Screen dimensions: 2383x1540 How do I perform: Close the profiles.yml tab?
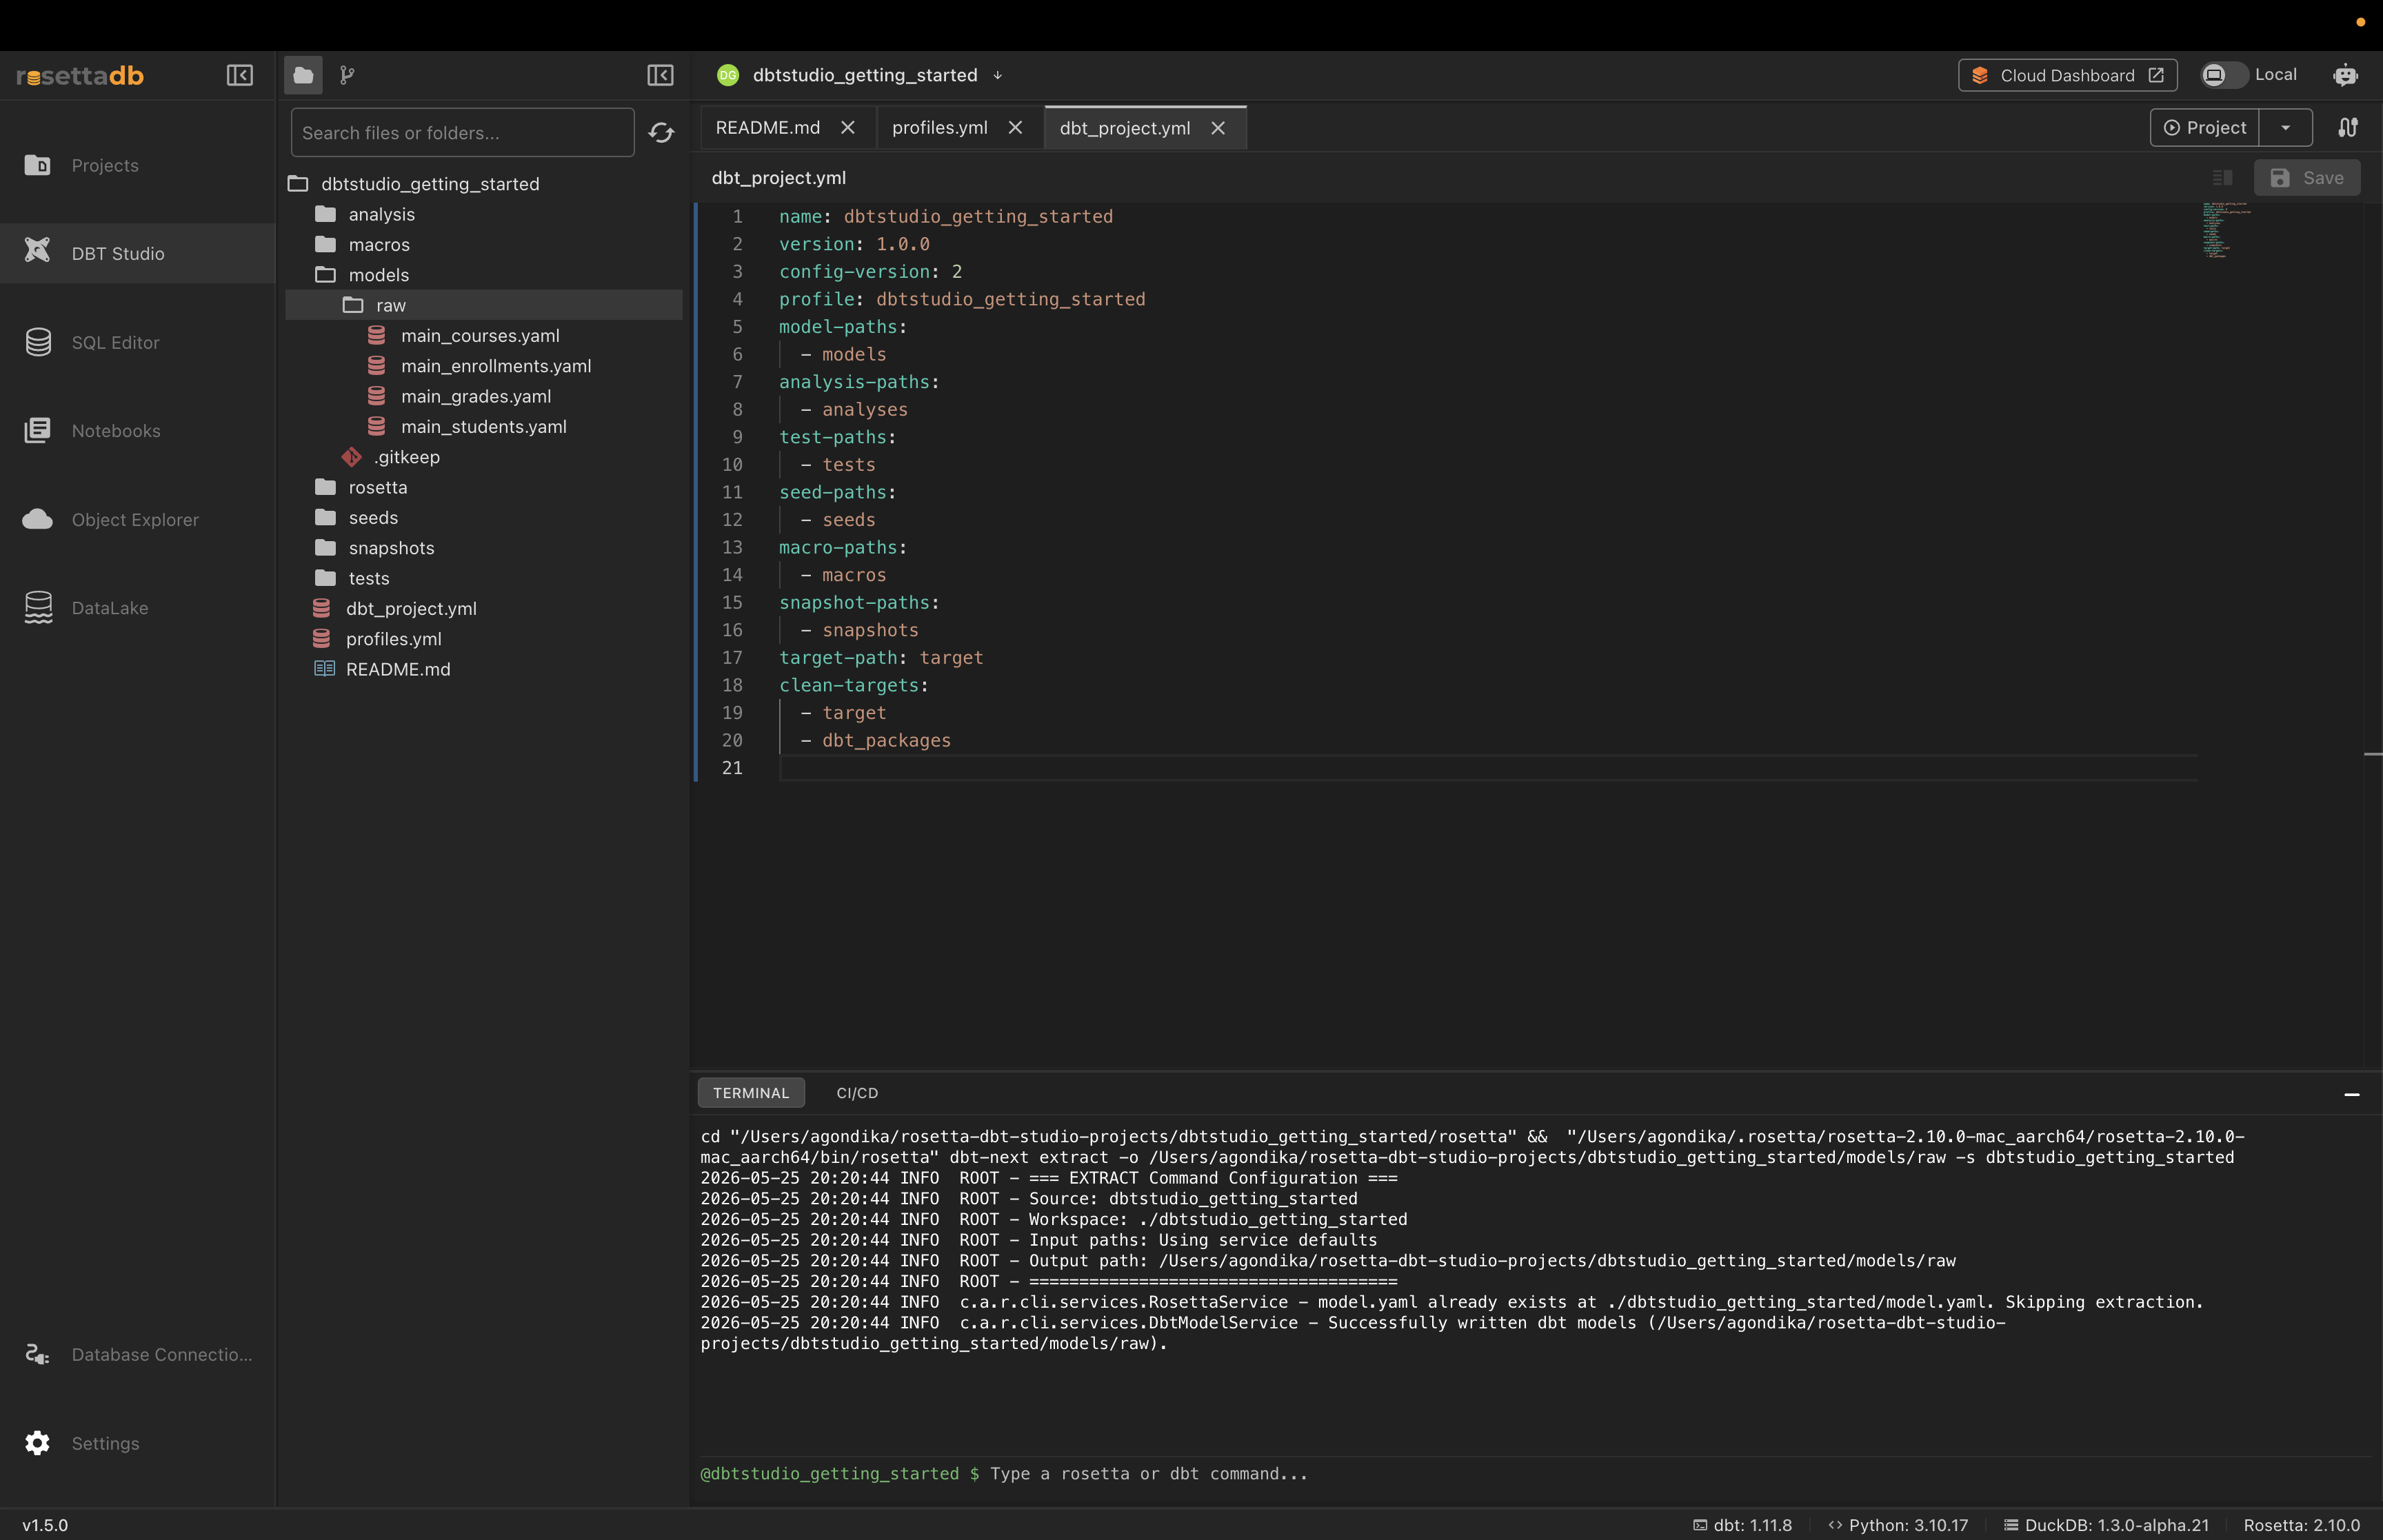pyautogui.click(x=1015, y=128)
